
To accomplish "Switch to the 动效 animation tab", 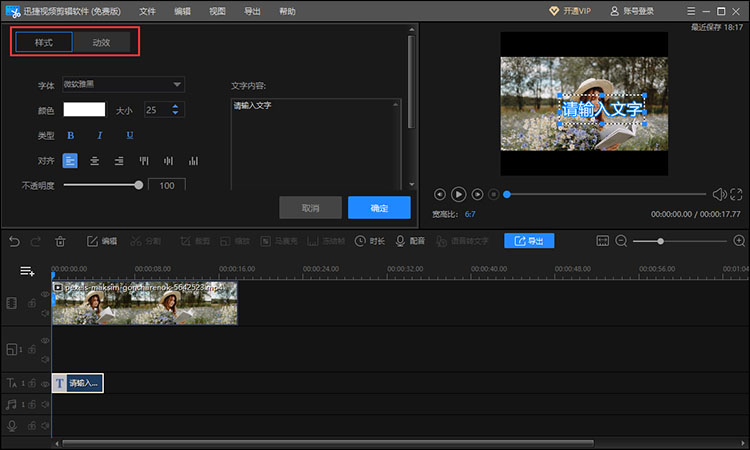I will click(x=101, y=42).
